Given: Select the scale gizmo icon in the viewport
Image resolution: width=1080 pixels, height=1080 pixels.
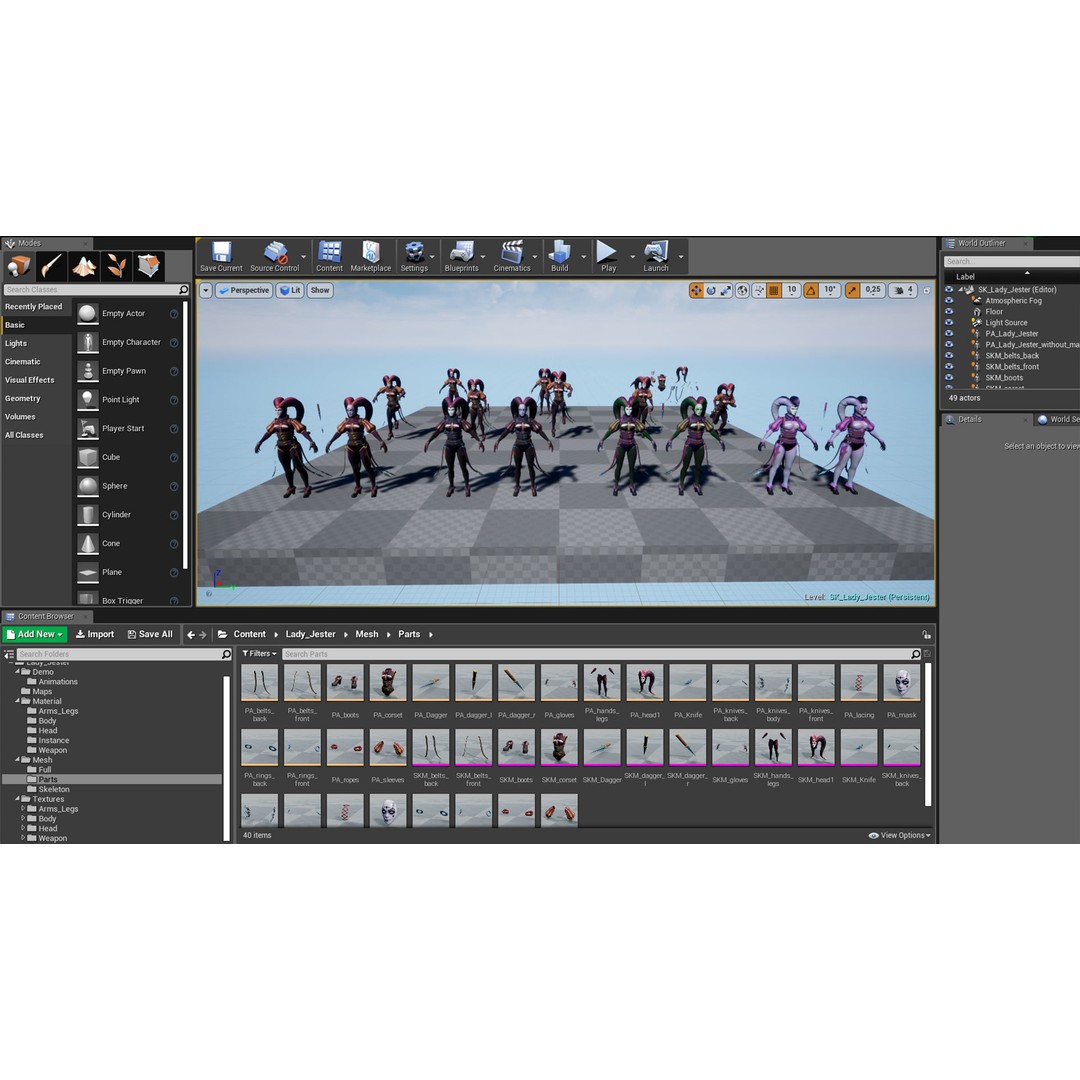Looking at the screenshot, I should (726, 291).
